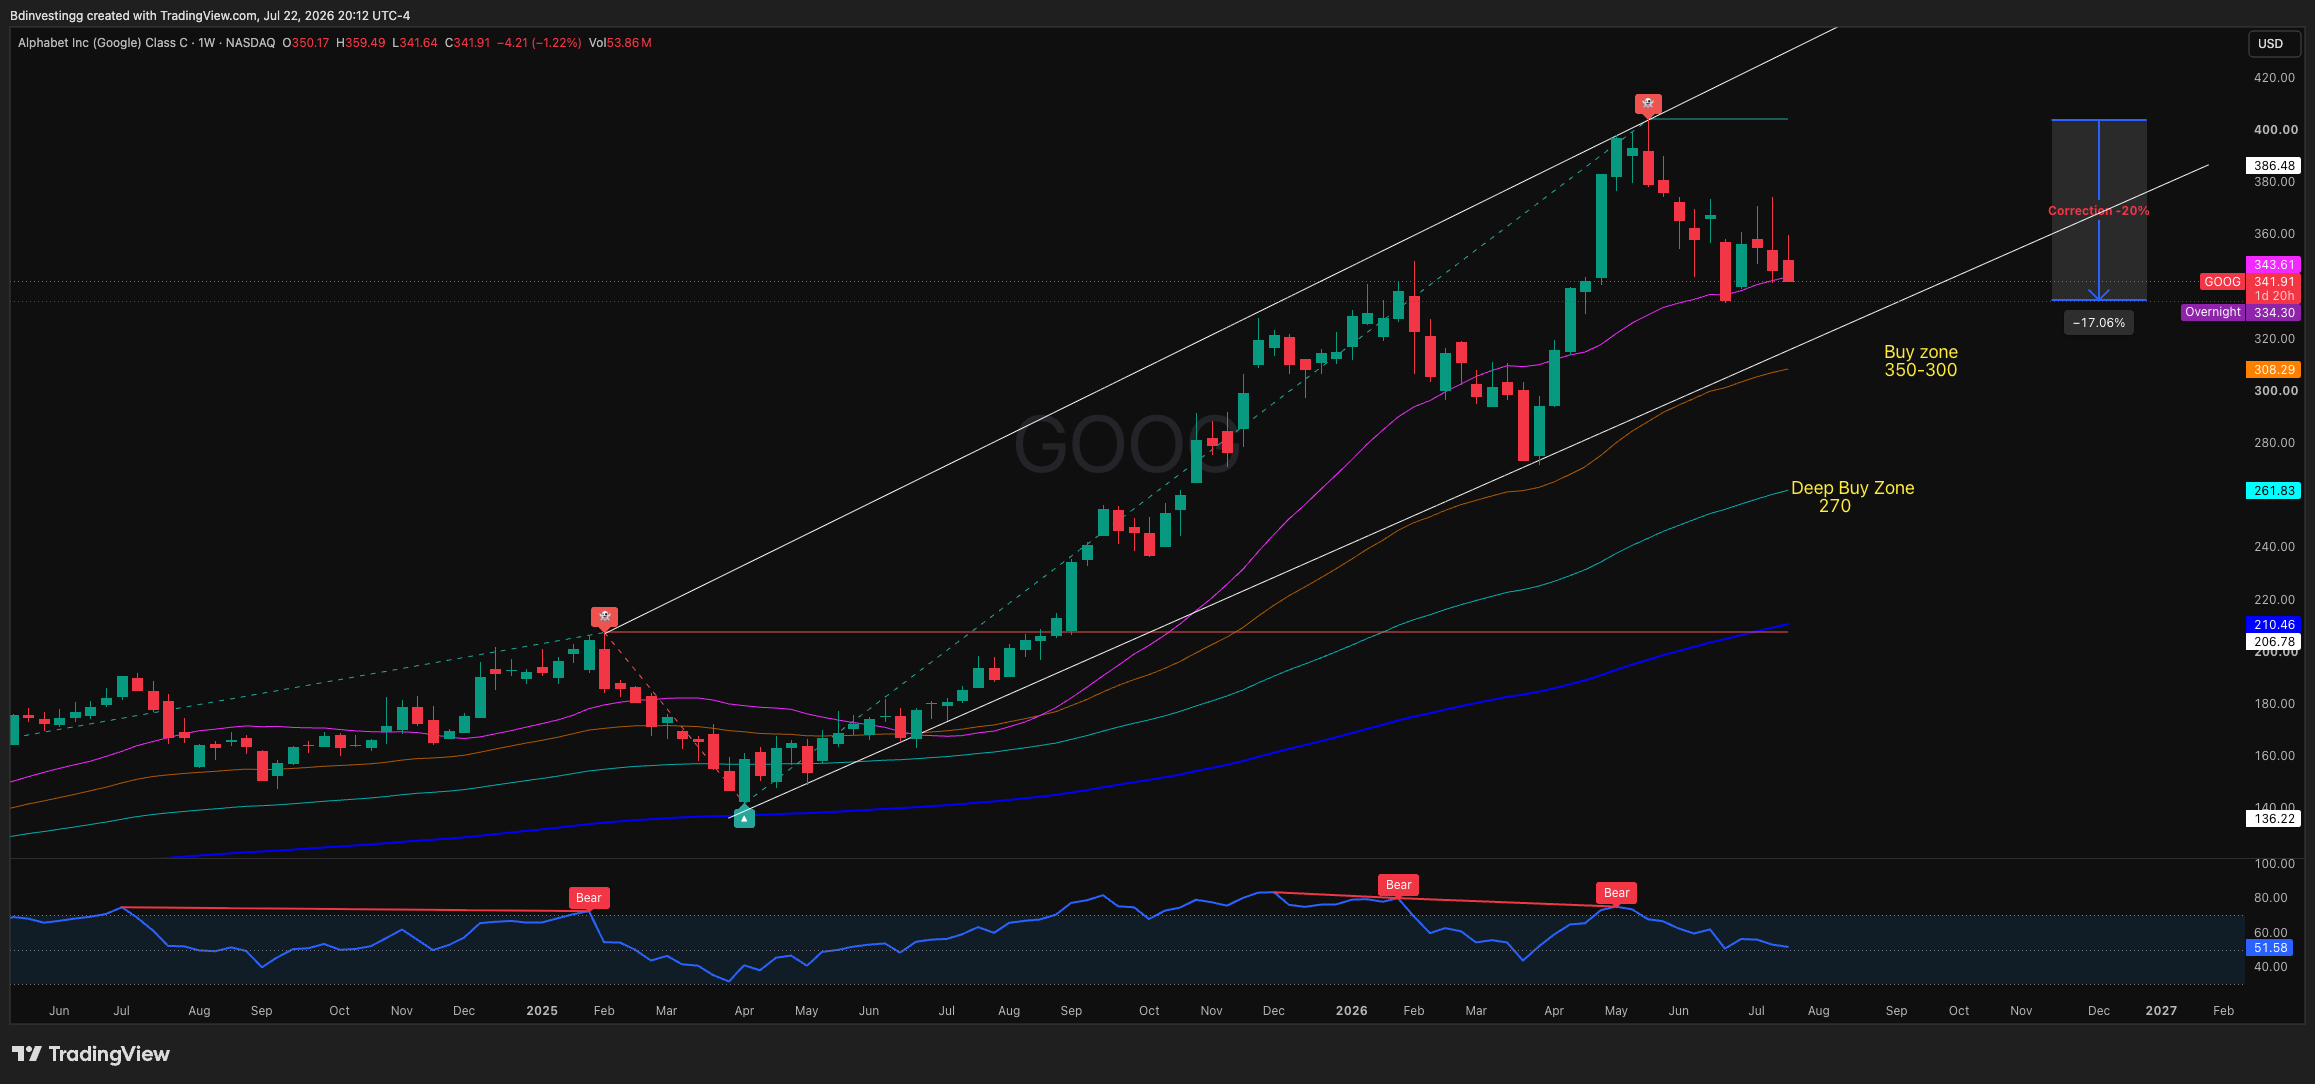2315x1084 pixels.
Task: Select the middle Bear divergence label
Action: click(x=1399, y=885)
